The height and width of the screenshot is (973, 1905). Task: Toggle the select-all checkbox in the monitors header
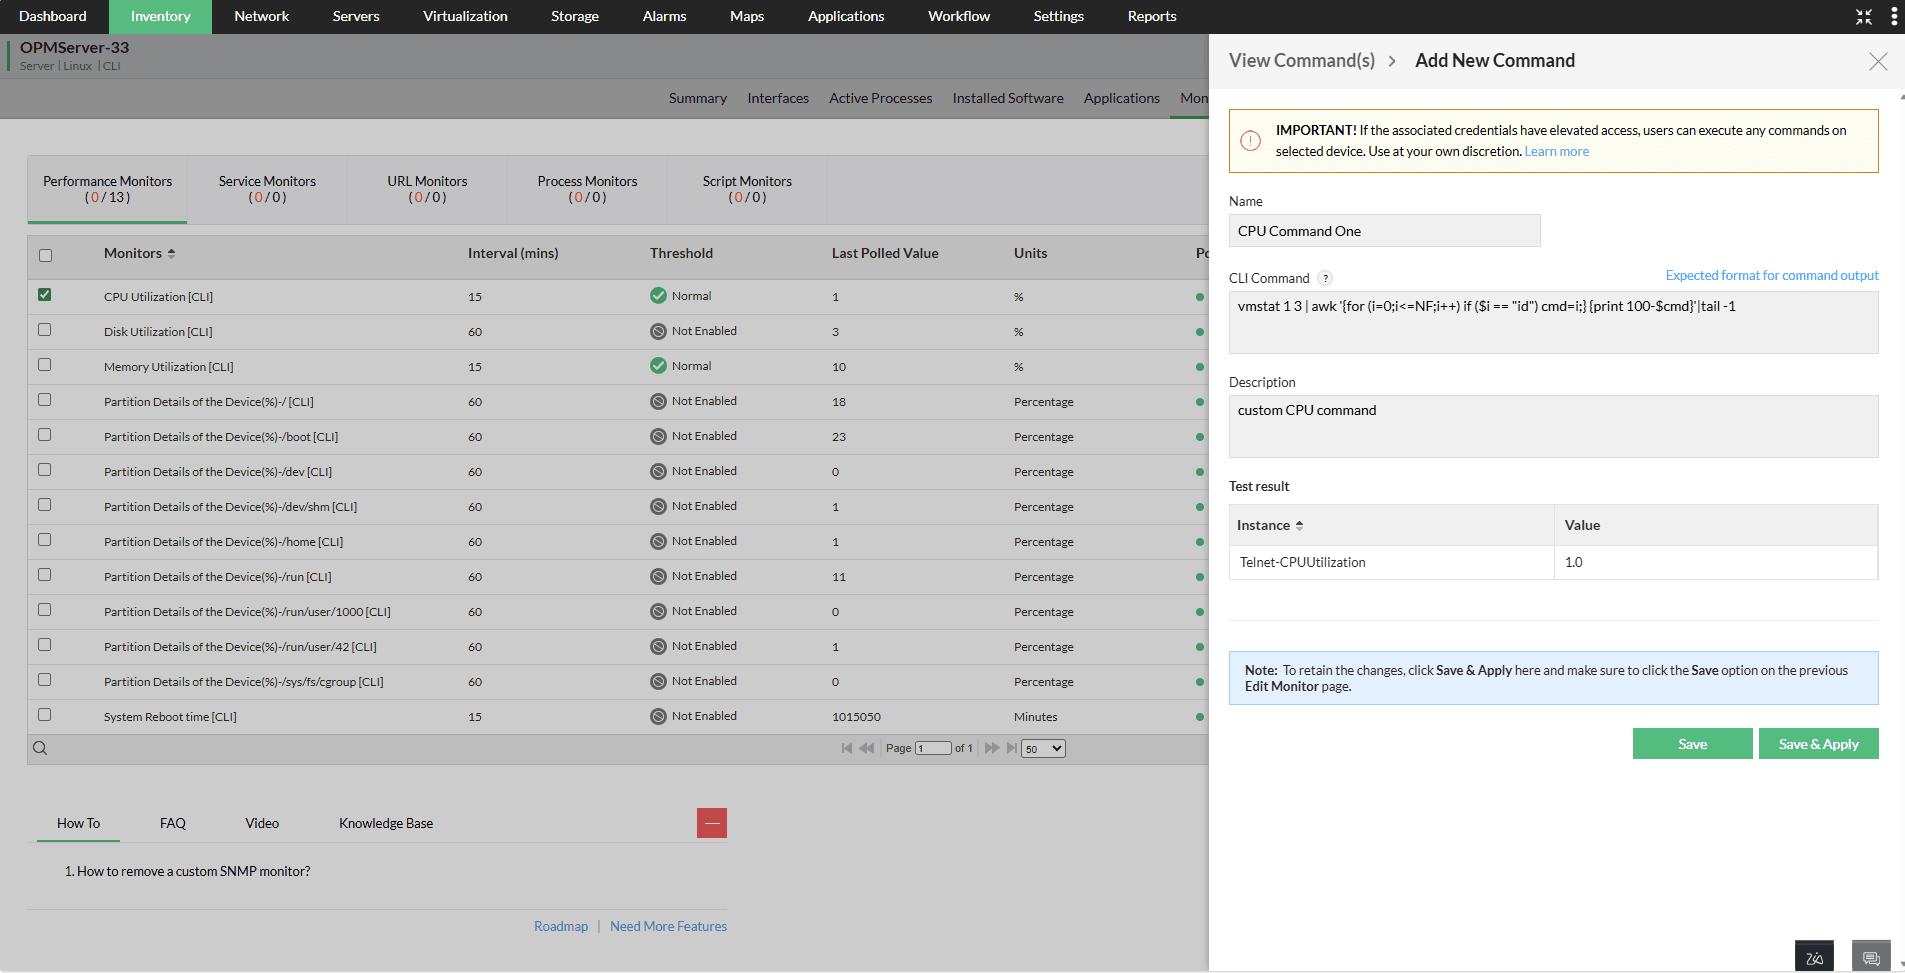[x=44, y=255]
